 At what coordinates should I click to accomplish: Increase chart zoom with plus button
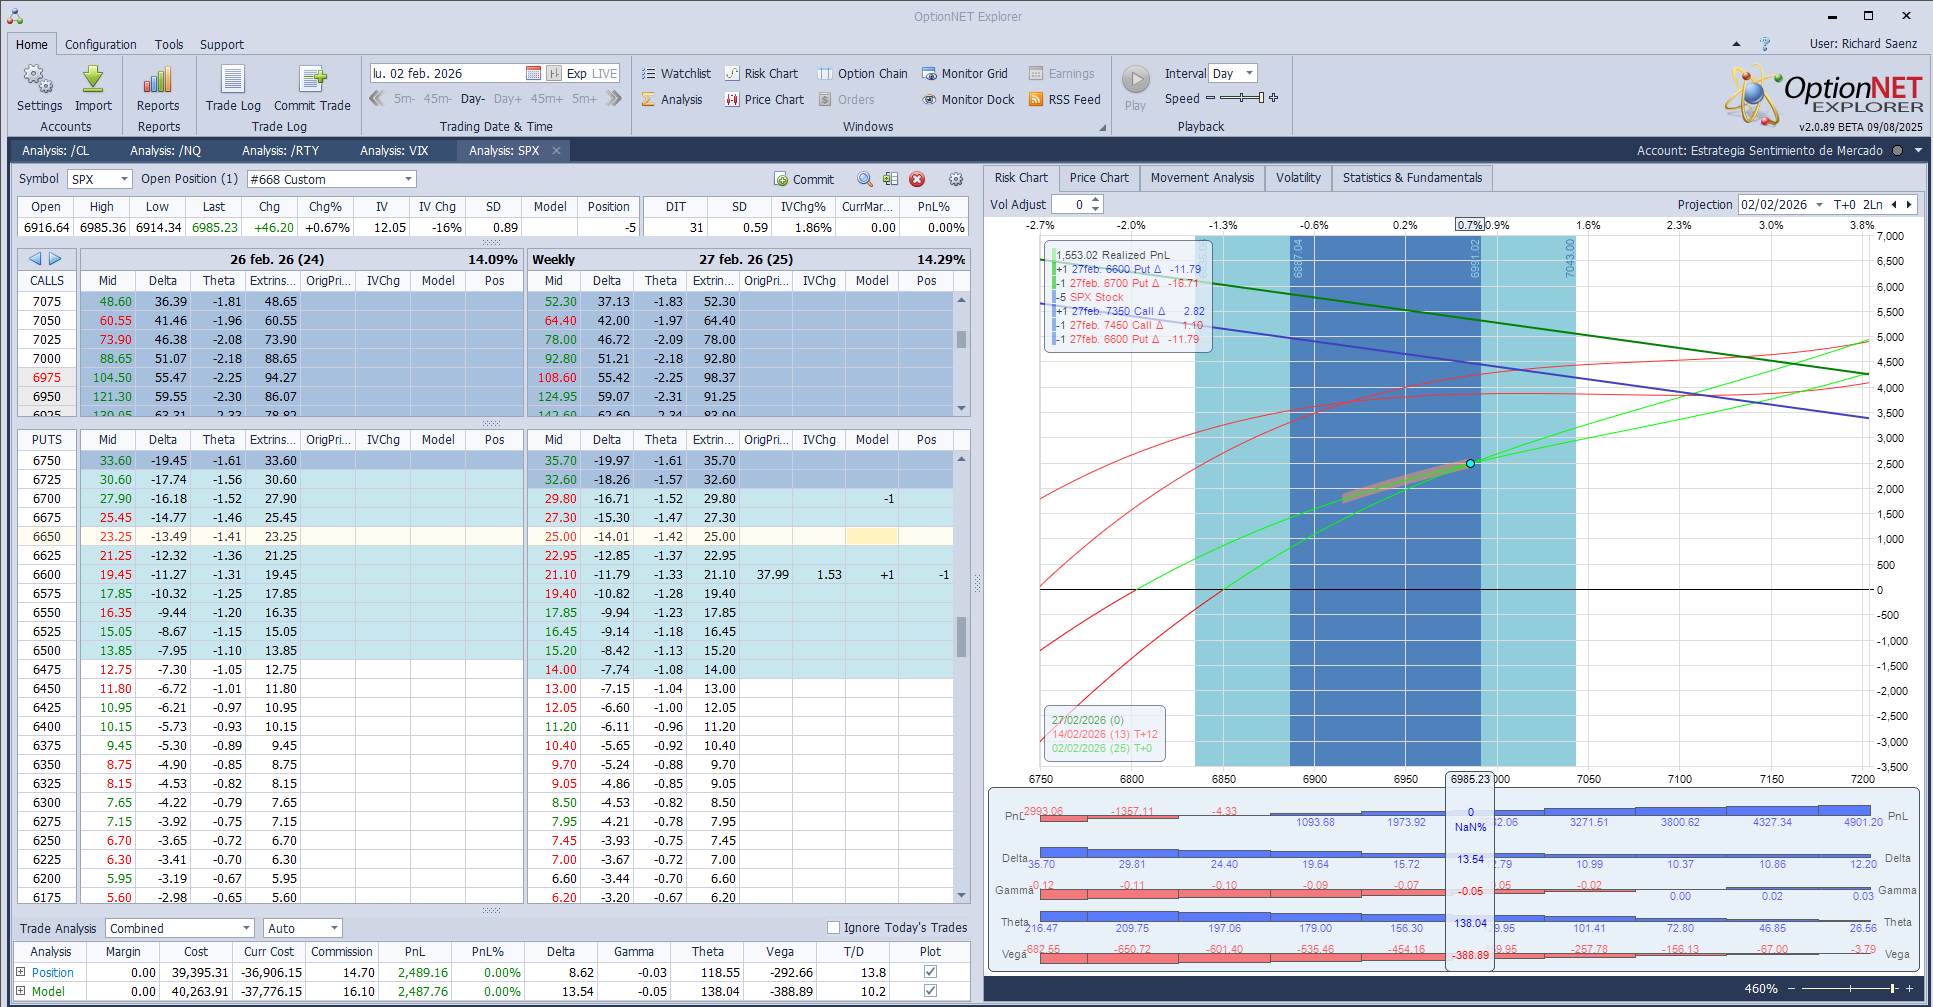pyautogui.click(x=1909, y=988)
